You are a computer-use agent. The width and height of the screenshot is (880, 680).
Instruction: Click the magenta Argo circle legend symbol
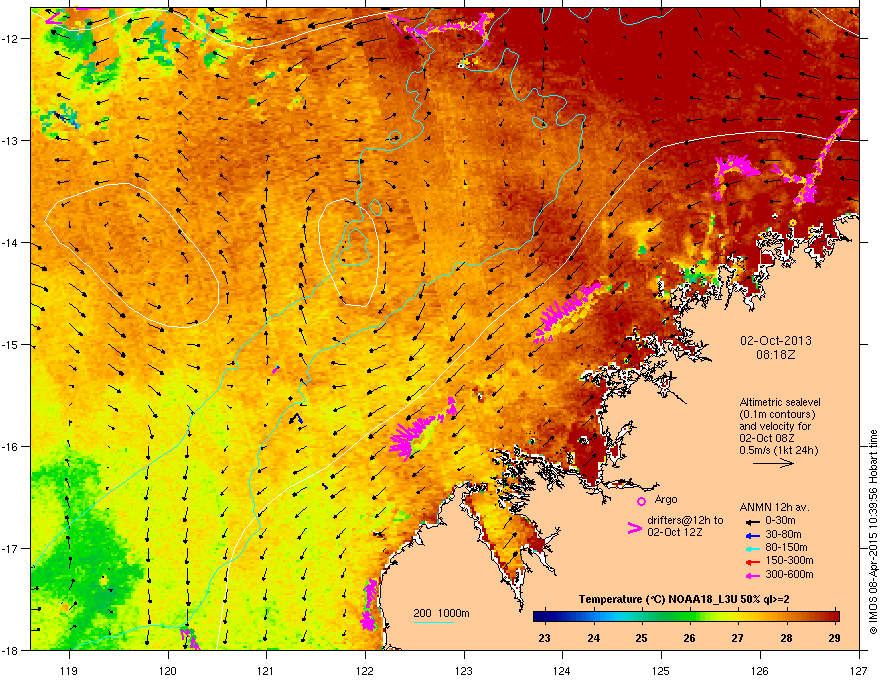pos(641,501)
